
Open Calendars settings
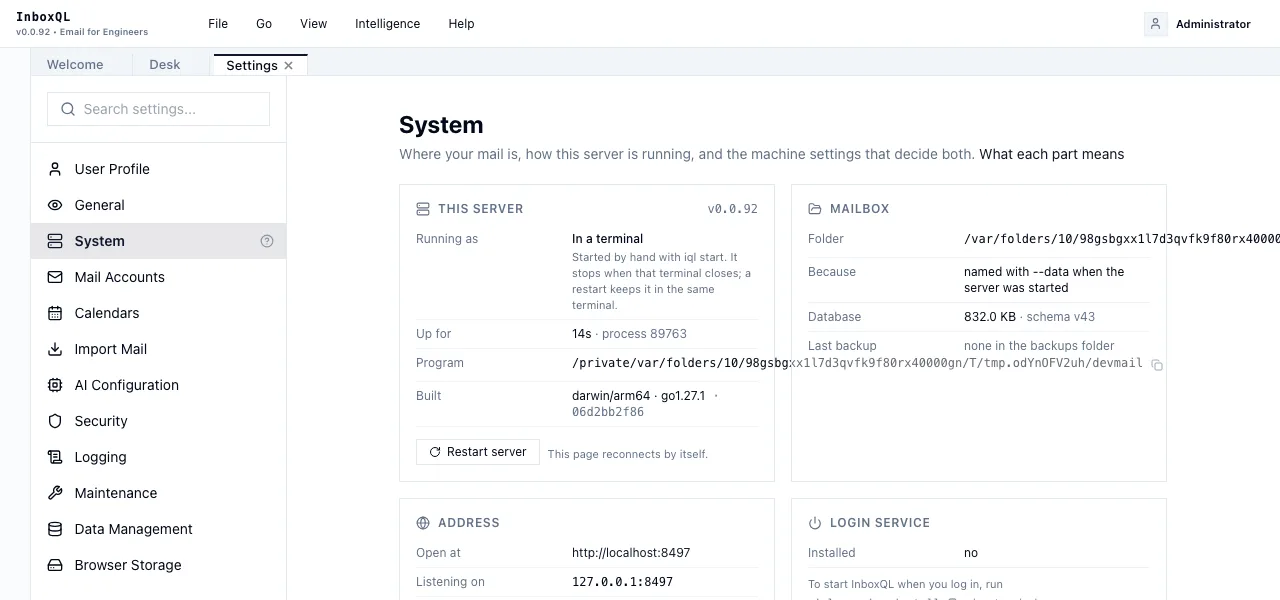158,313
